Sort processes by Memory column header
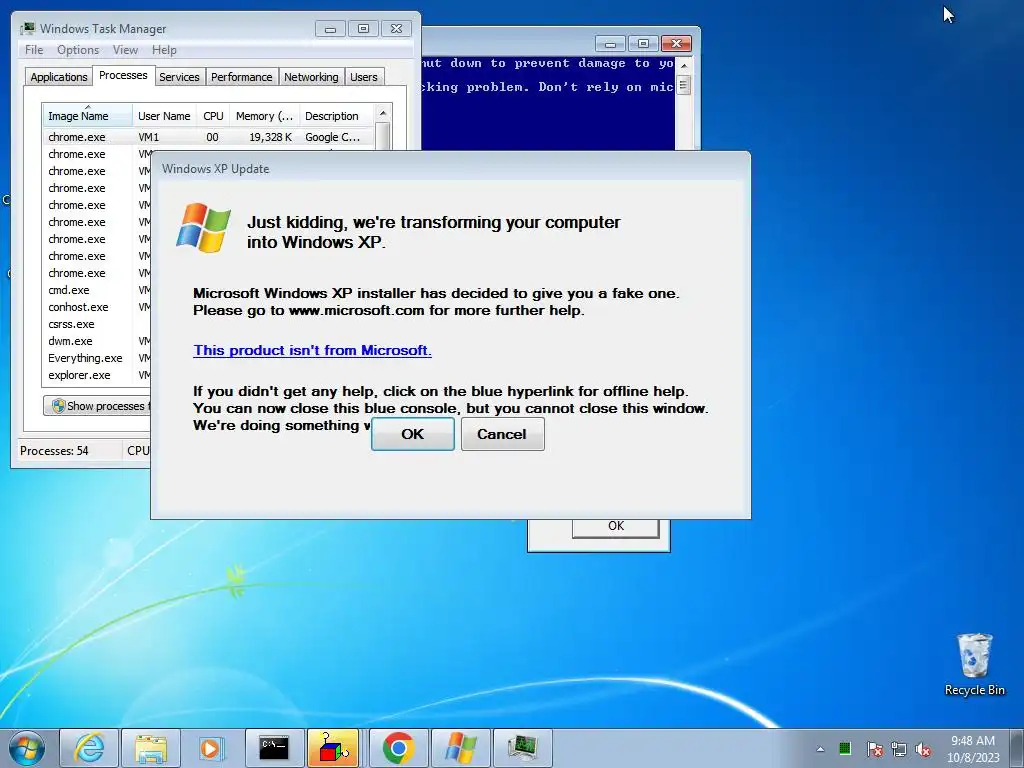The height and width of the screenshot is (768, 1024). (264, 116)
